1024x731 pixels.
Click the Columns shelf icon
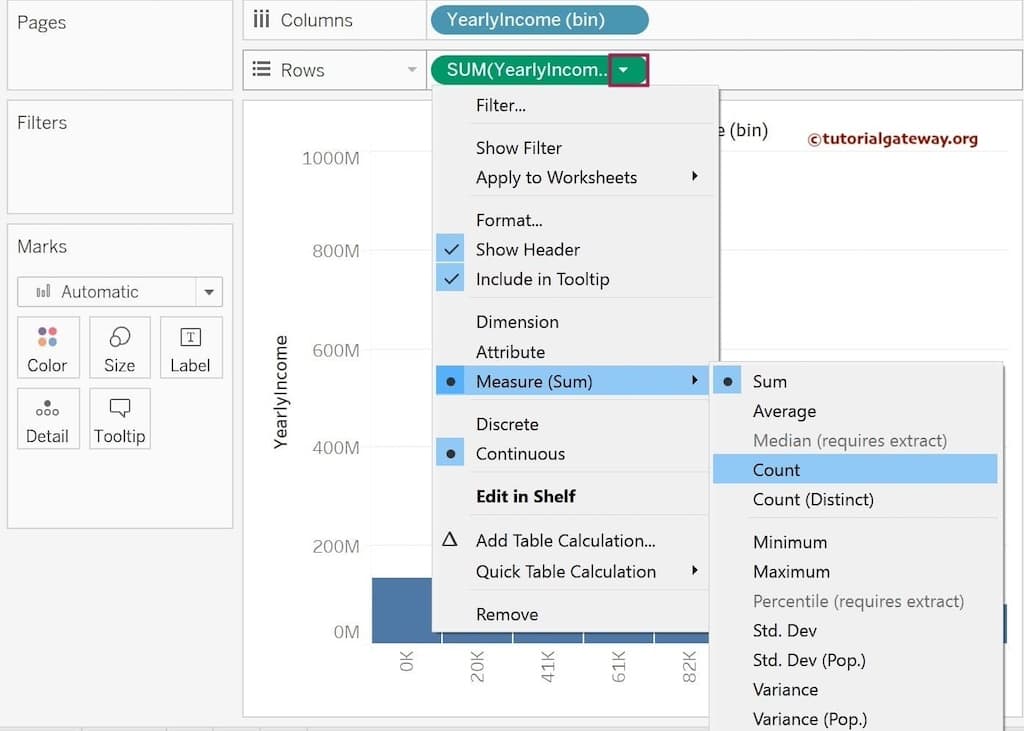click(x=262, y=20)
